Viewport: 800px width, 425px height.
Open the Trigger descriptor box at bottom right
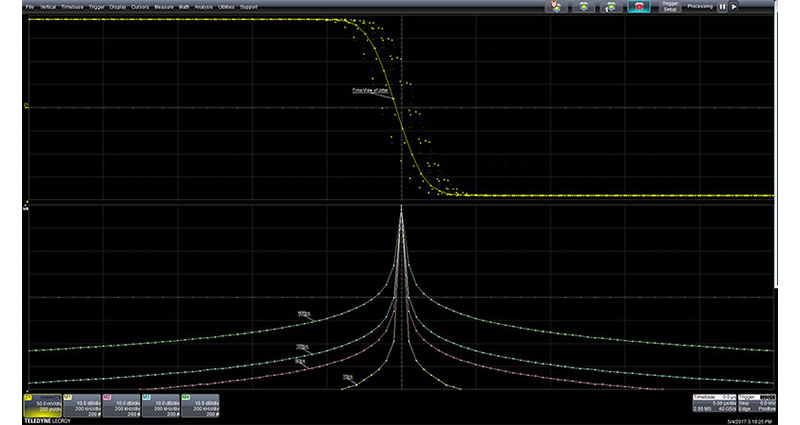(758, 403)
